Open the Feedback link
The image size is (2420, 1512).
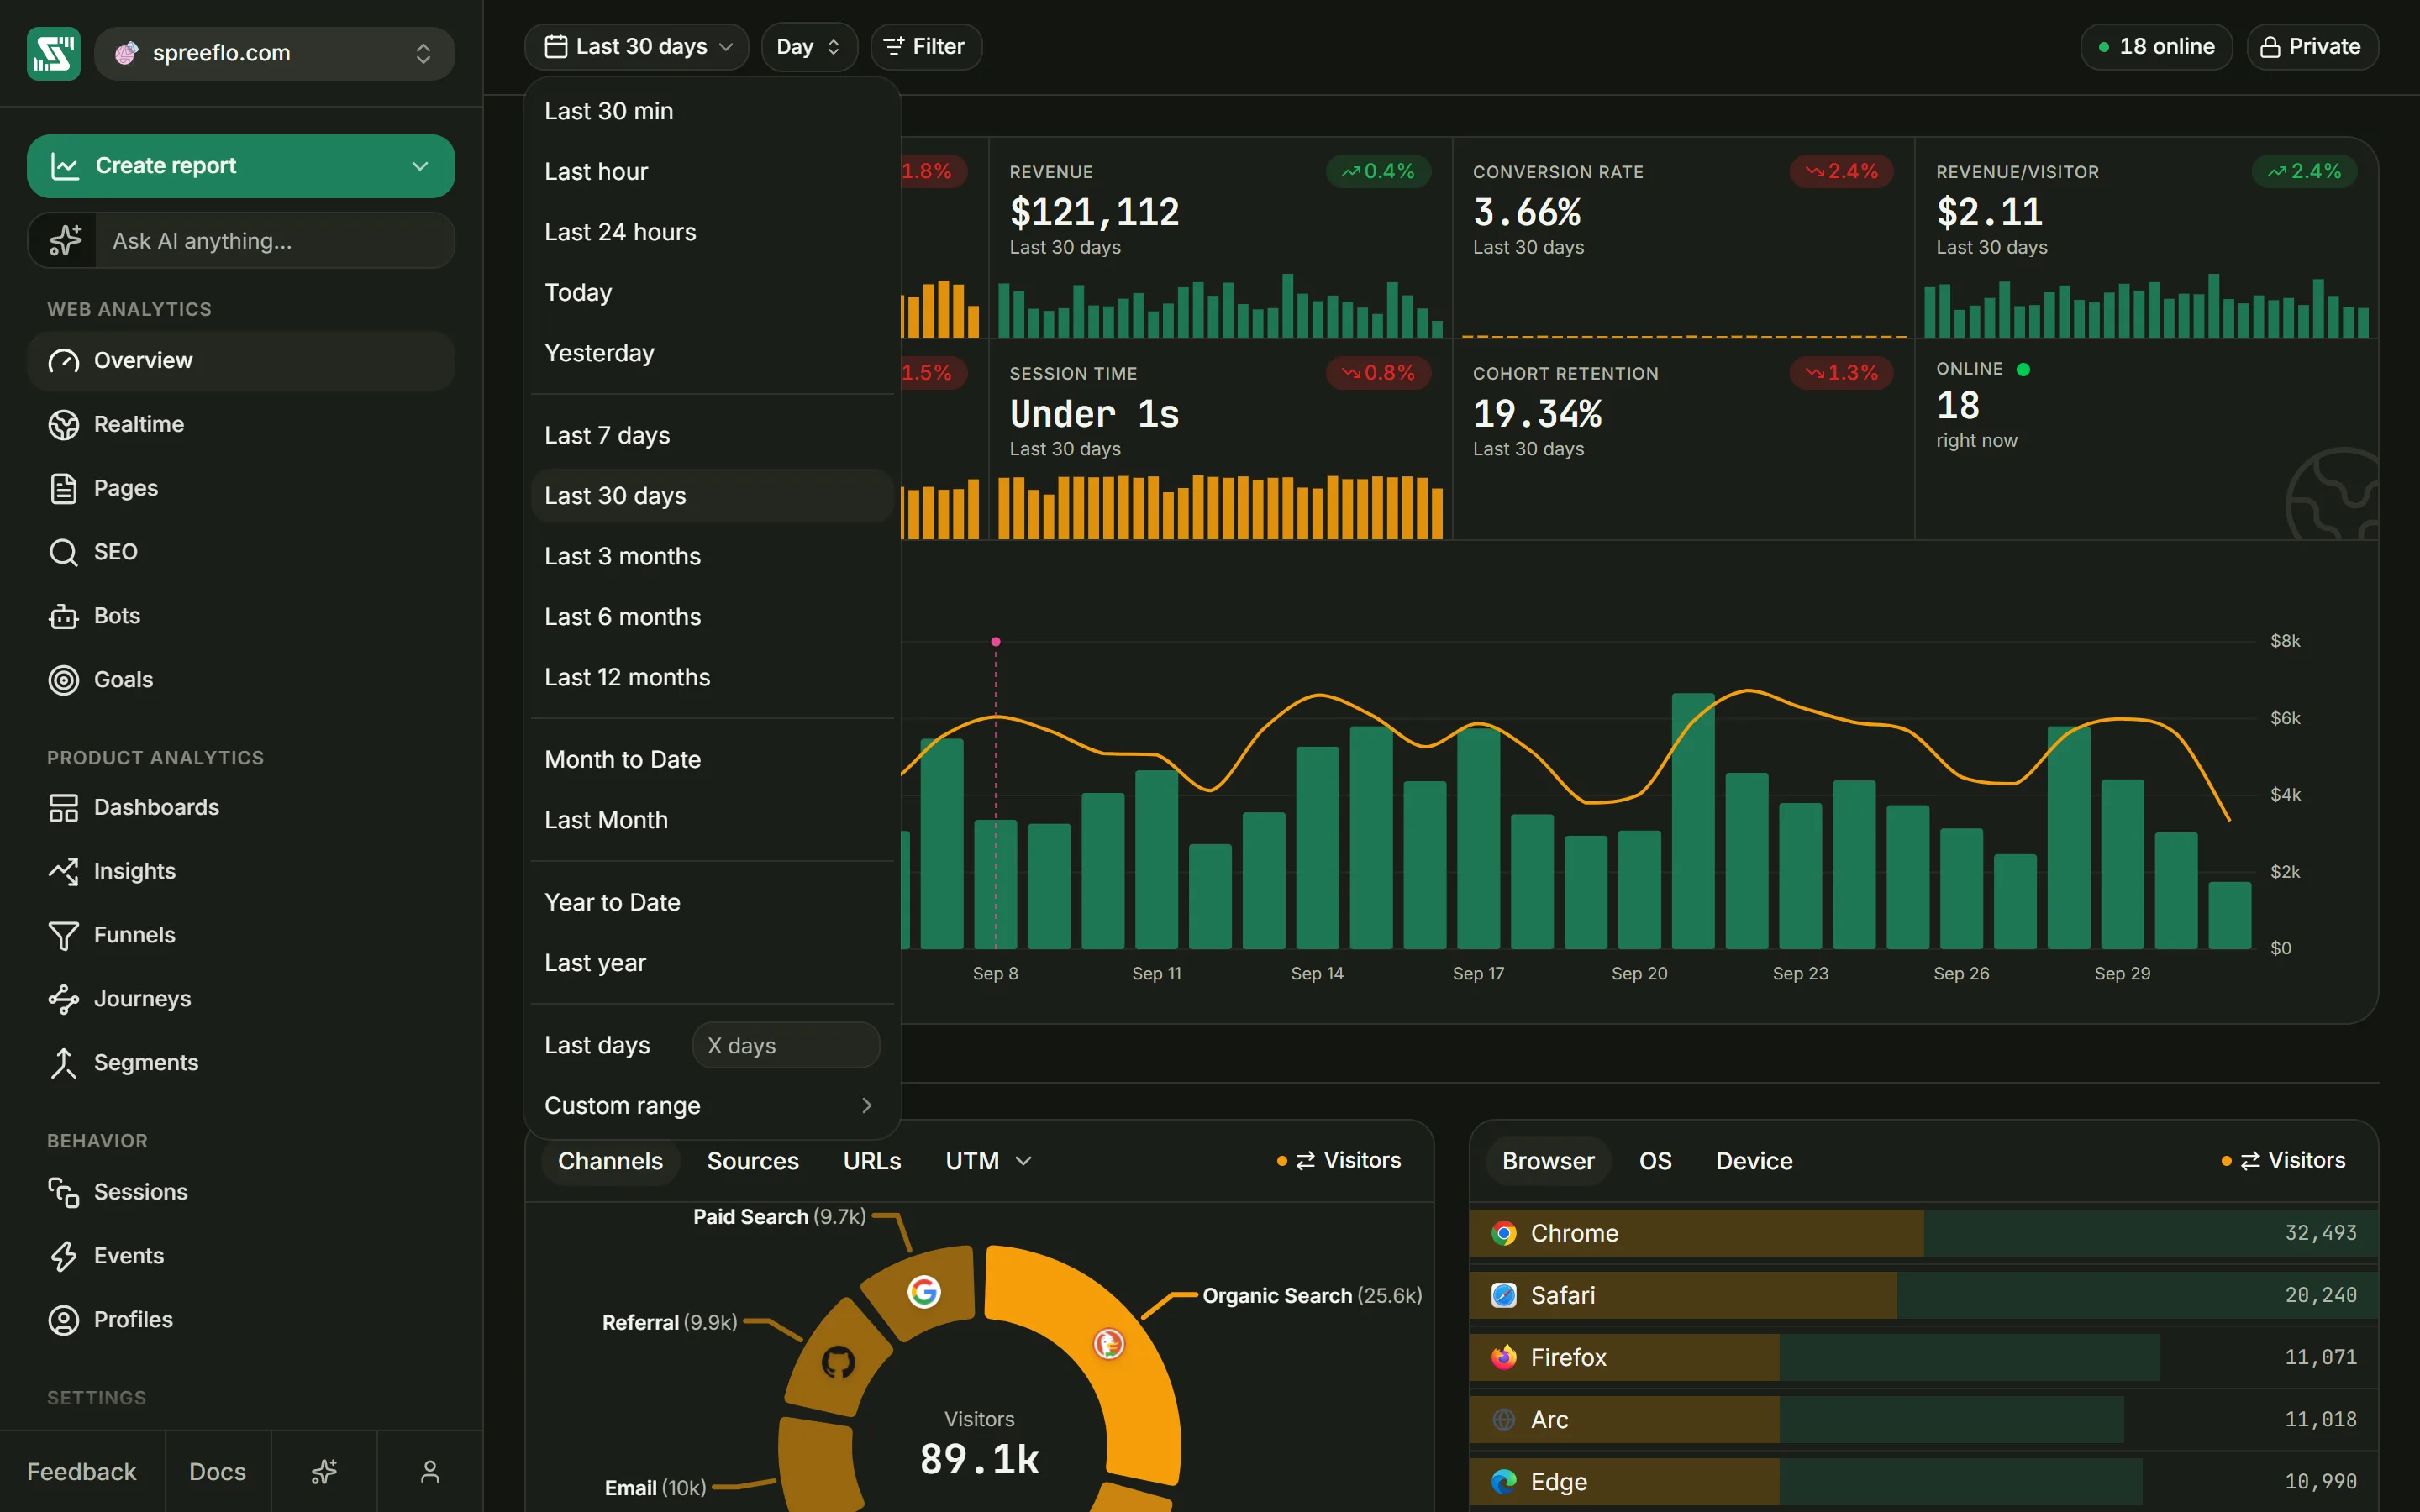tap(81, 1471)
